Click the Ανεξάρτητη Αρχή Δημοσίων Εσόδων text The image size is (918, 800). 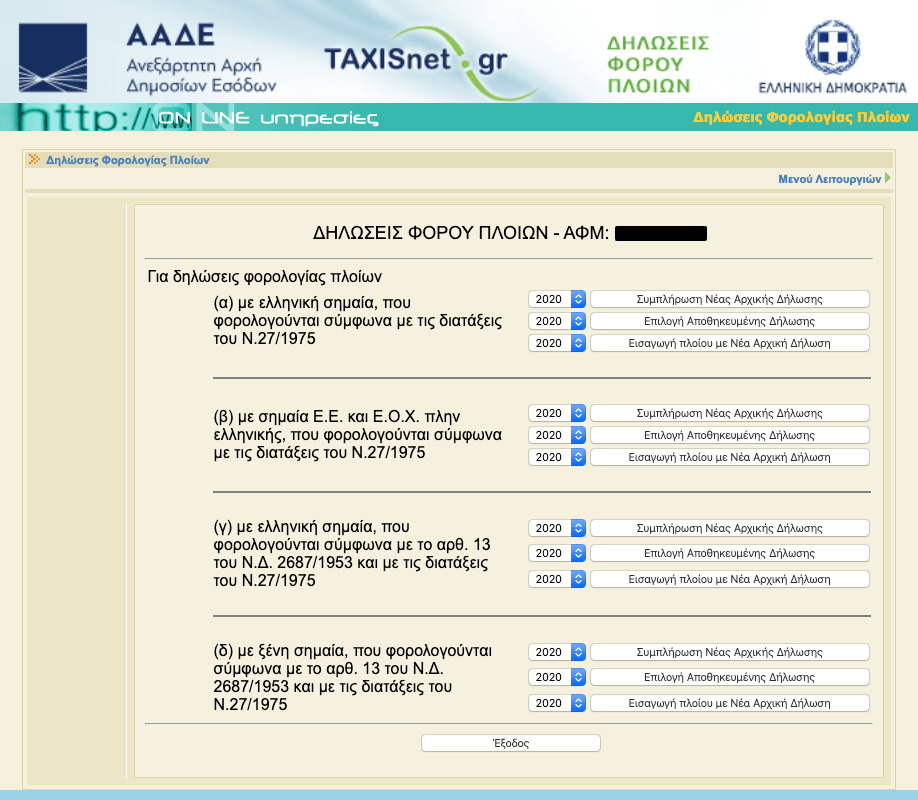point(201,76)
